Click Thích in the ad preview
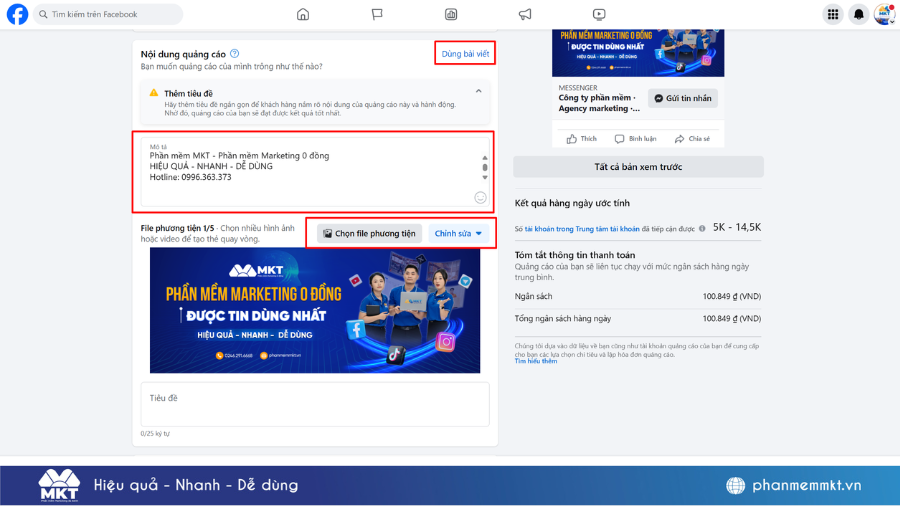Image resolution: width=900 pixels, height=506 pixels. 581,139
